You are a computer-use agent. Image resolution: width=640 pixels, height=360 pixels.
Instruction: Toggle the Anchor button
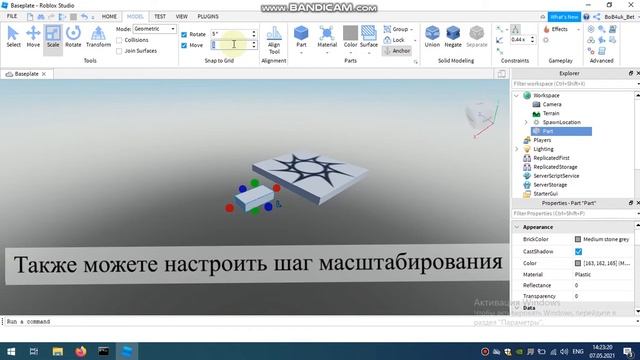(397, 51)
